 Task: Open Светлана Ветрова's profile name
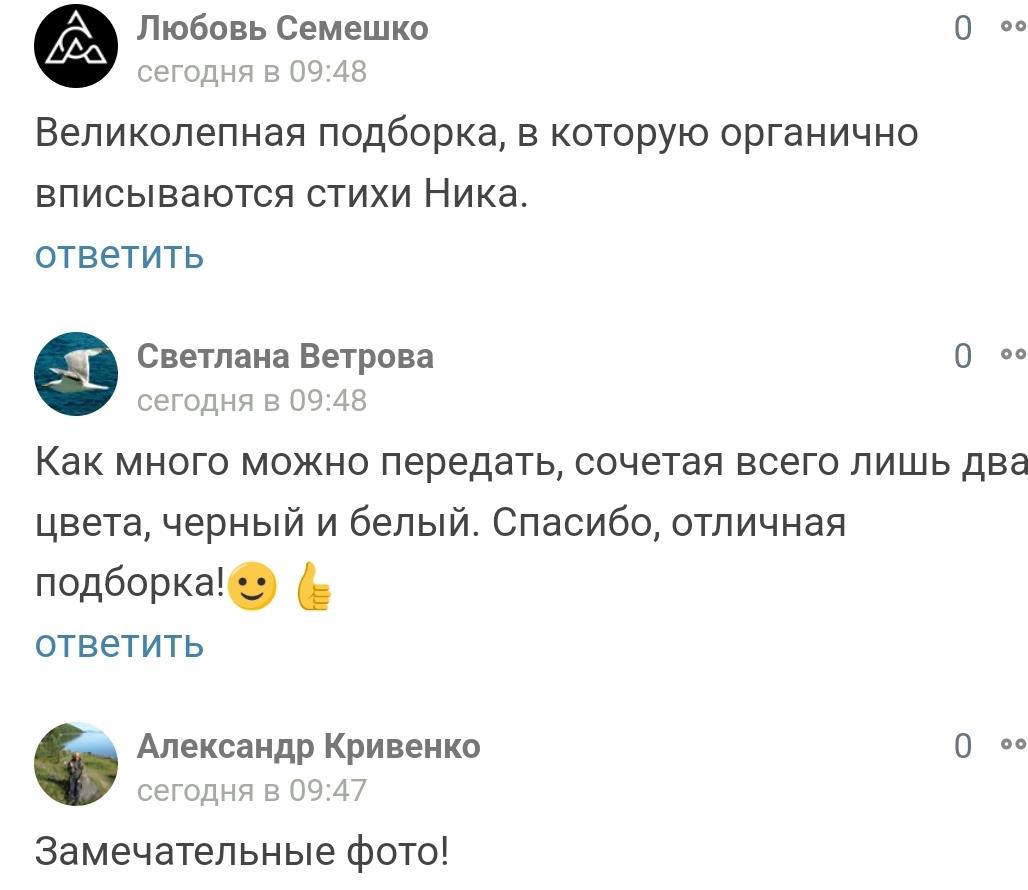[x=285, y=356]
